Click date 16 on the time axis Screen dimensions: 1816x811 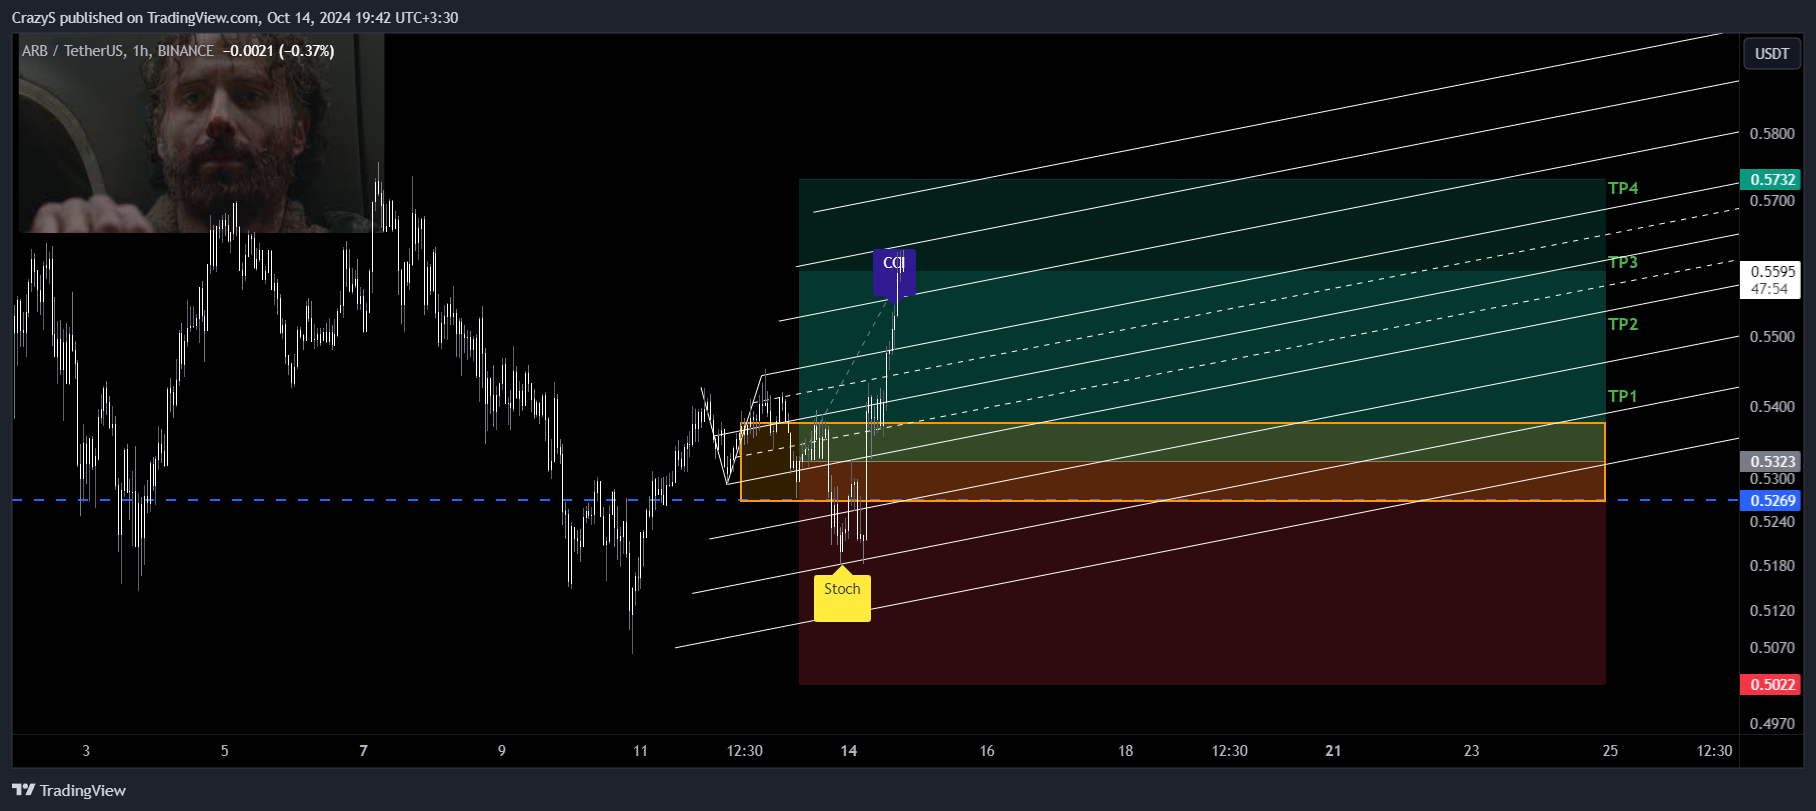click(987, 751)
